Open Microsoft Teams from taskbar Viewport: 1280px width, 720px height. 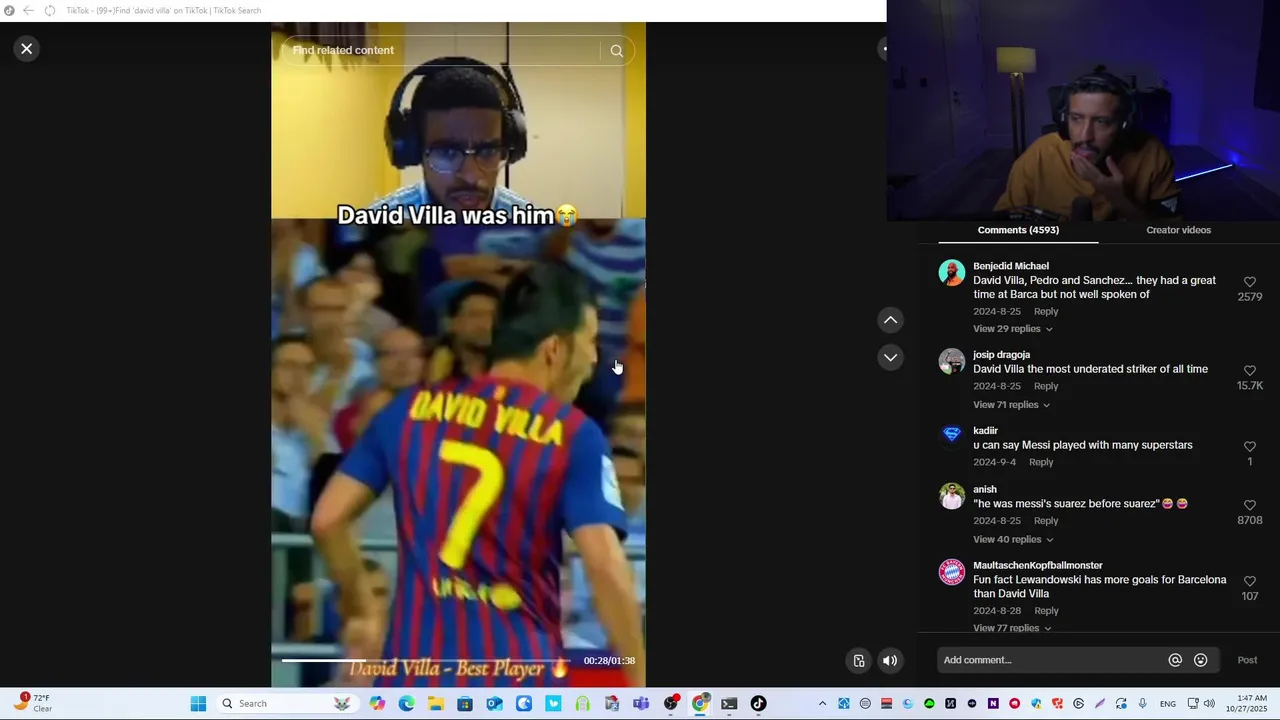[641, 704]
